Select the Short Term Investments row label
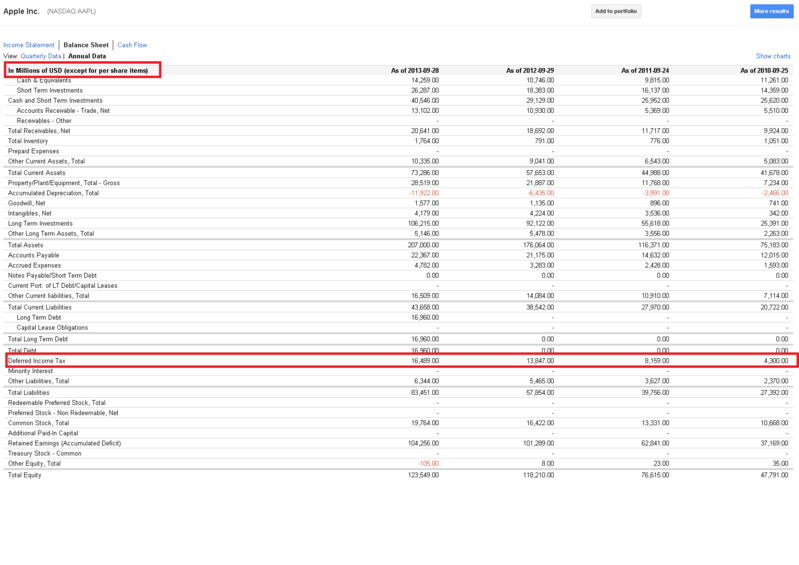 [x=49, y=90]
